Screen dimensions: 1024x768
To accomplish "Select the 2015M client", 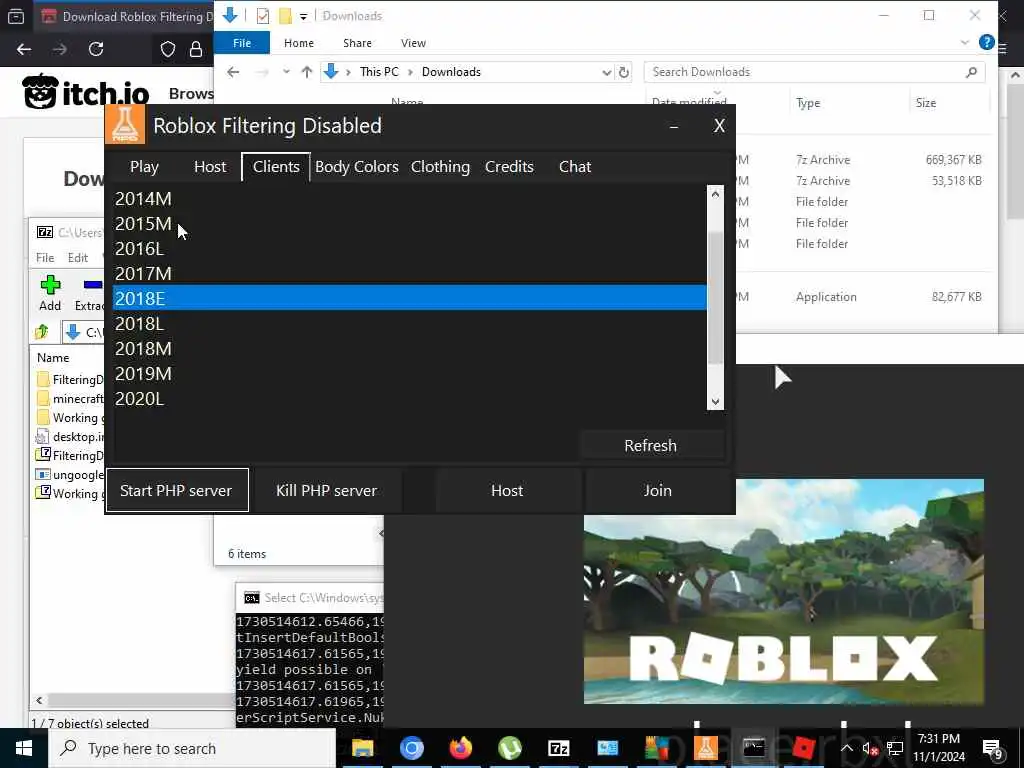I will [x=410, y=223].
